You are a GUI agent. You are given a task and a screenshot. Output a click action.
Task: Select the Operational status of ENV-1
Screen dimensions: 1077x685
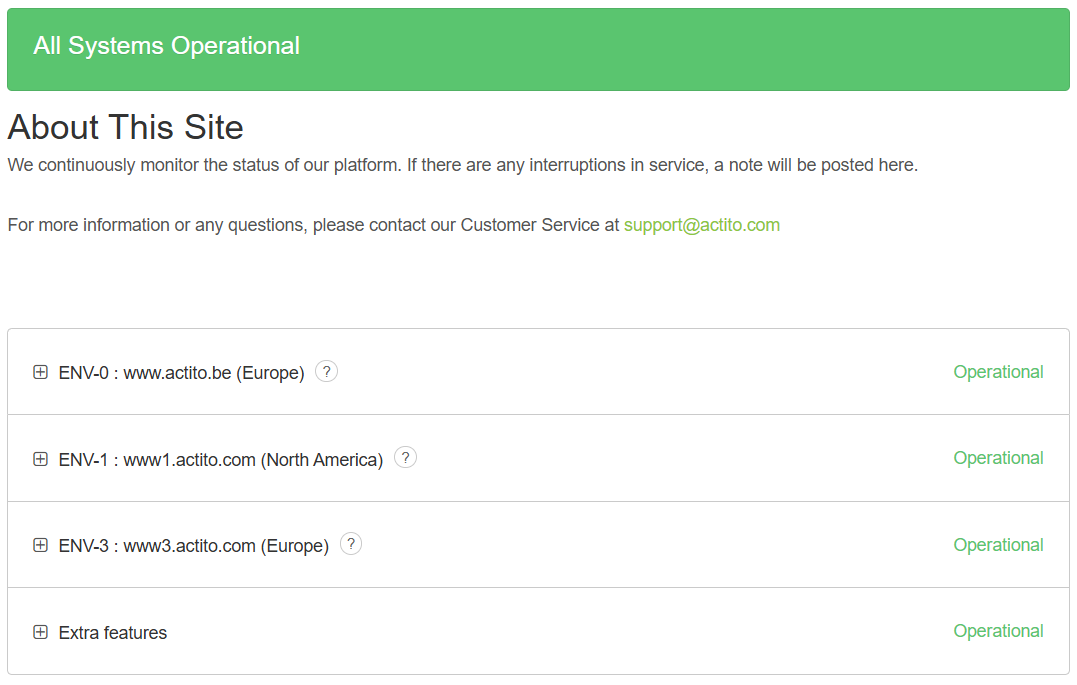point(998,457)
